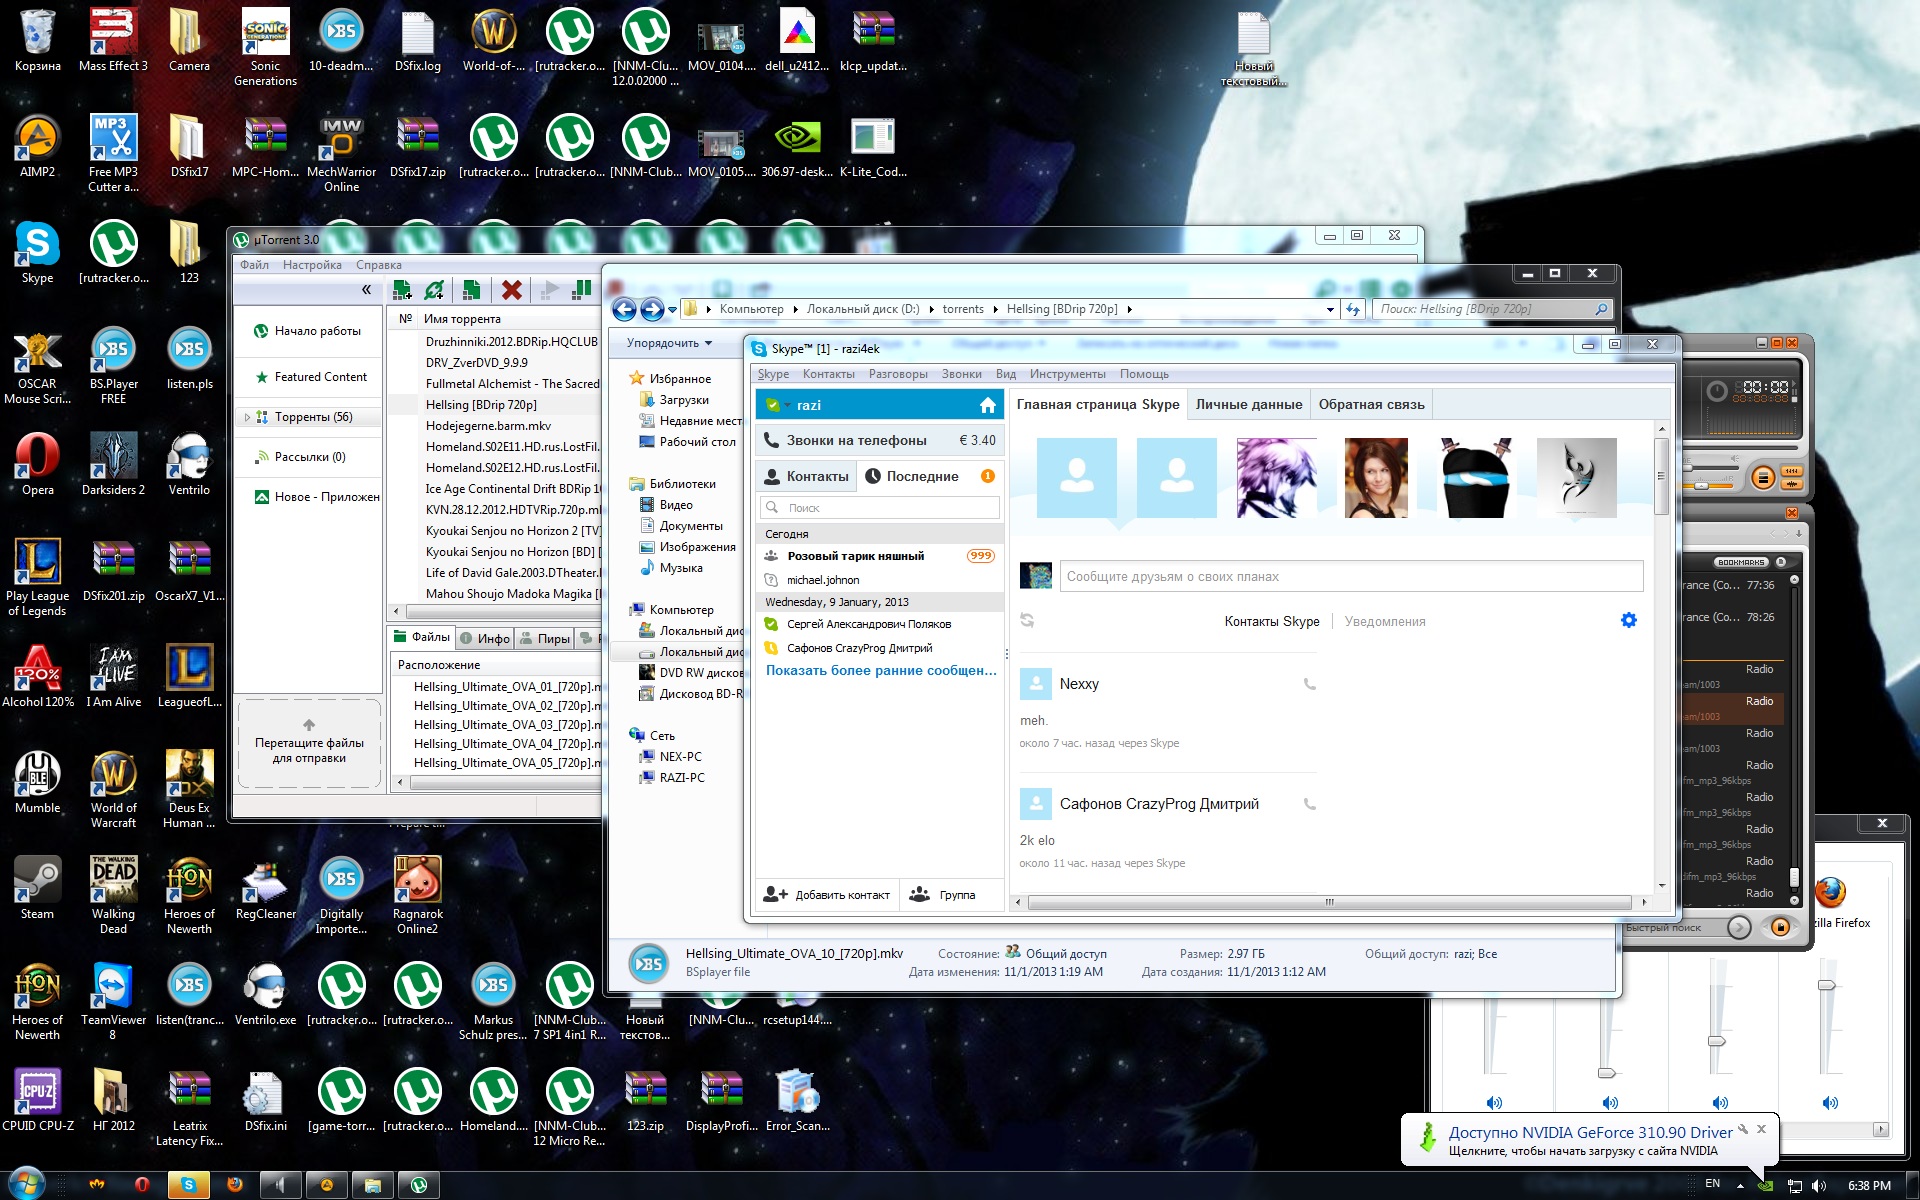
Task: Click Skype contact Поиск field
Action: [x=879, y=507]
